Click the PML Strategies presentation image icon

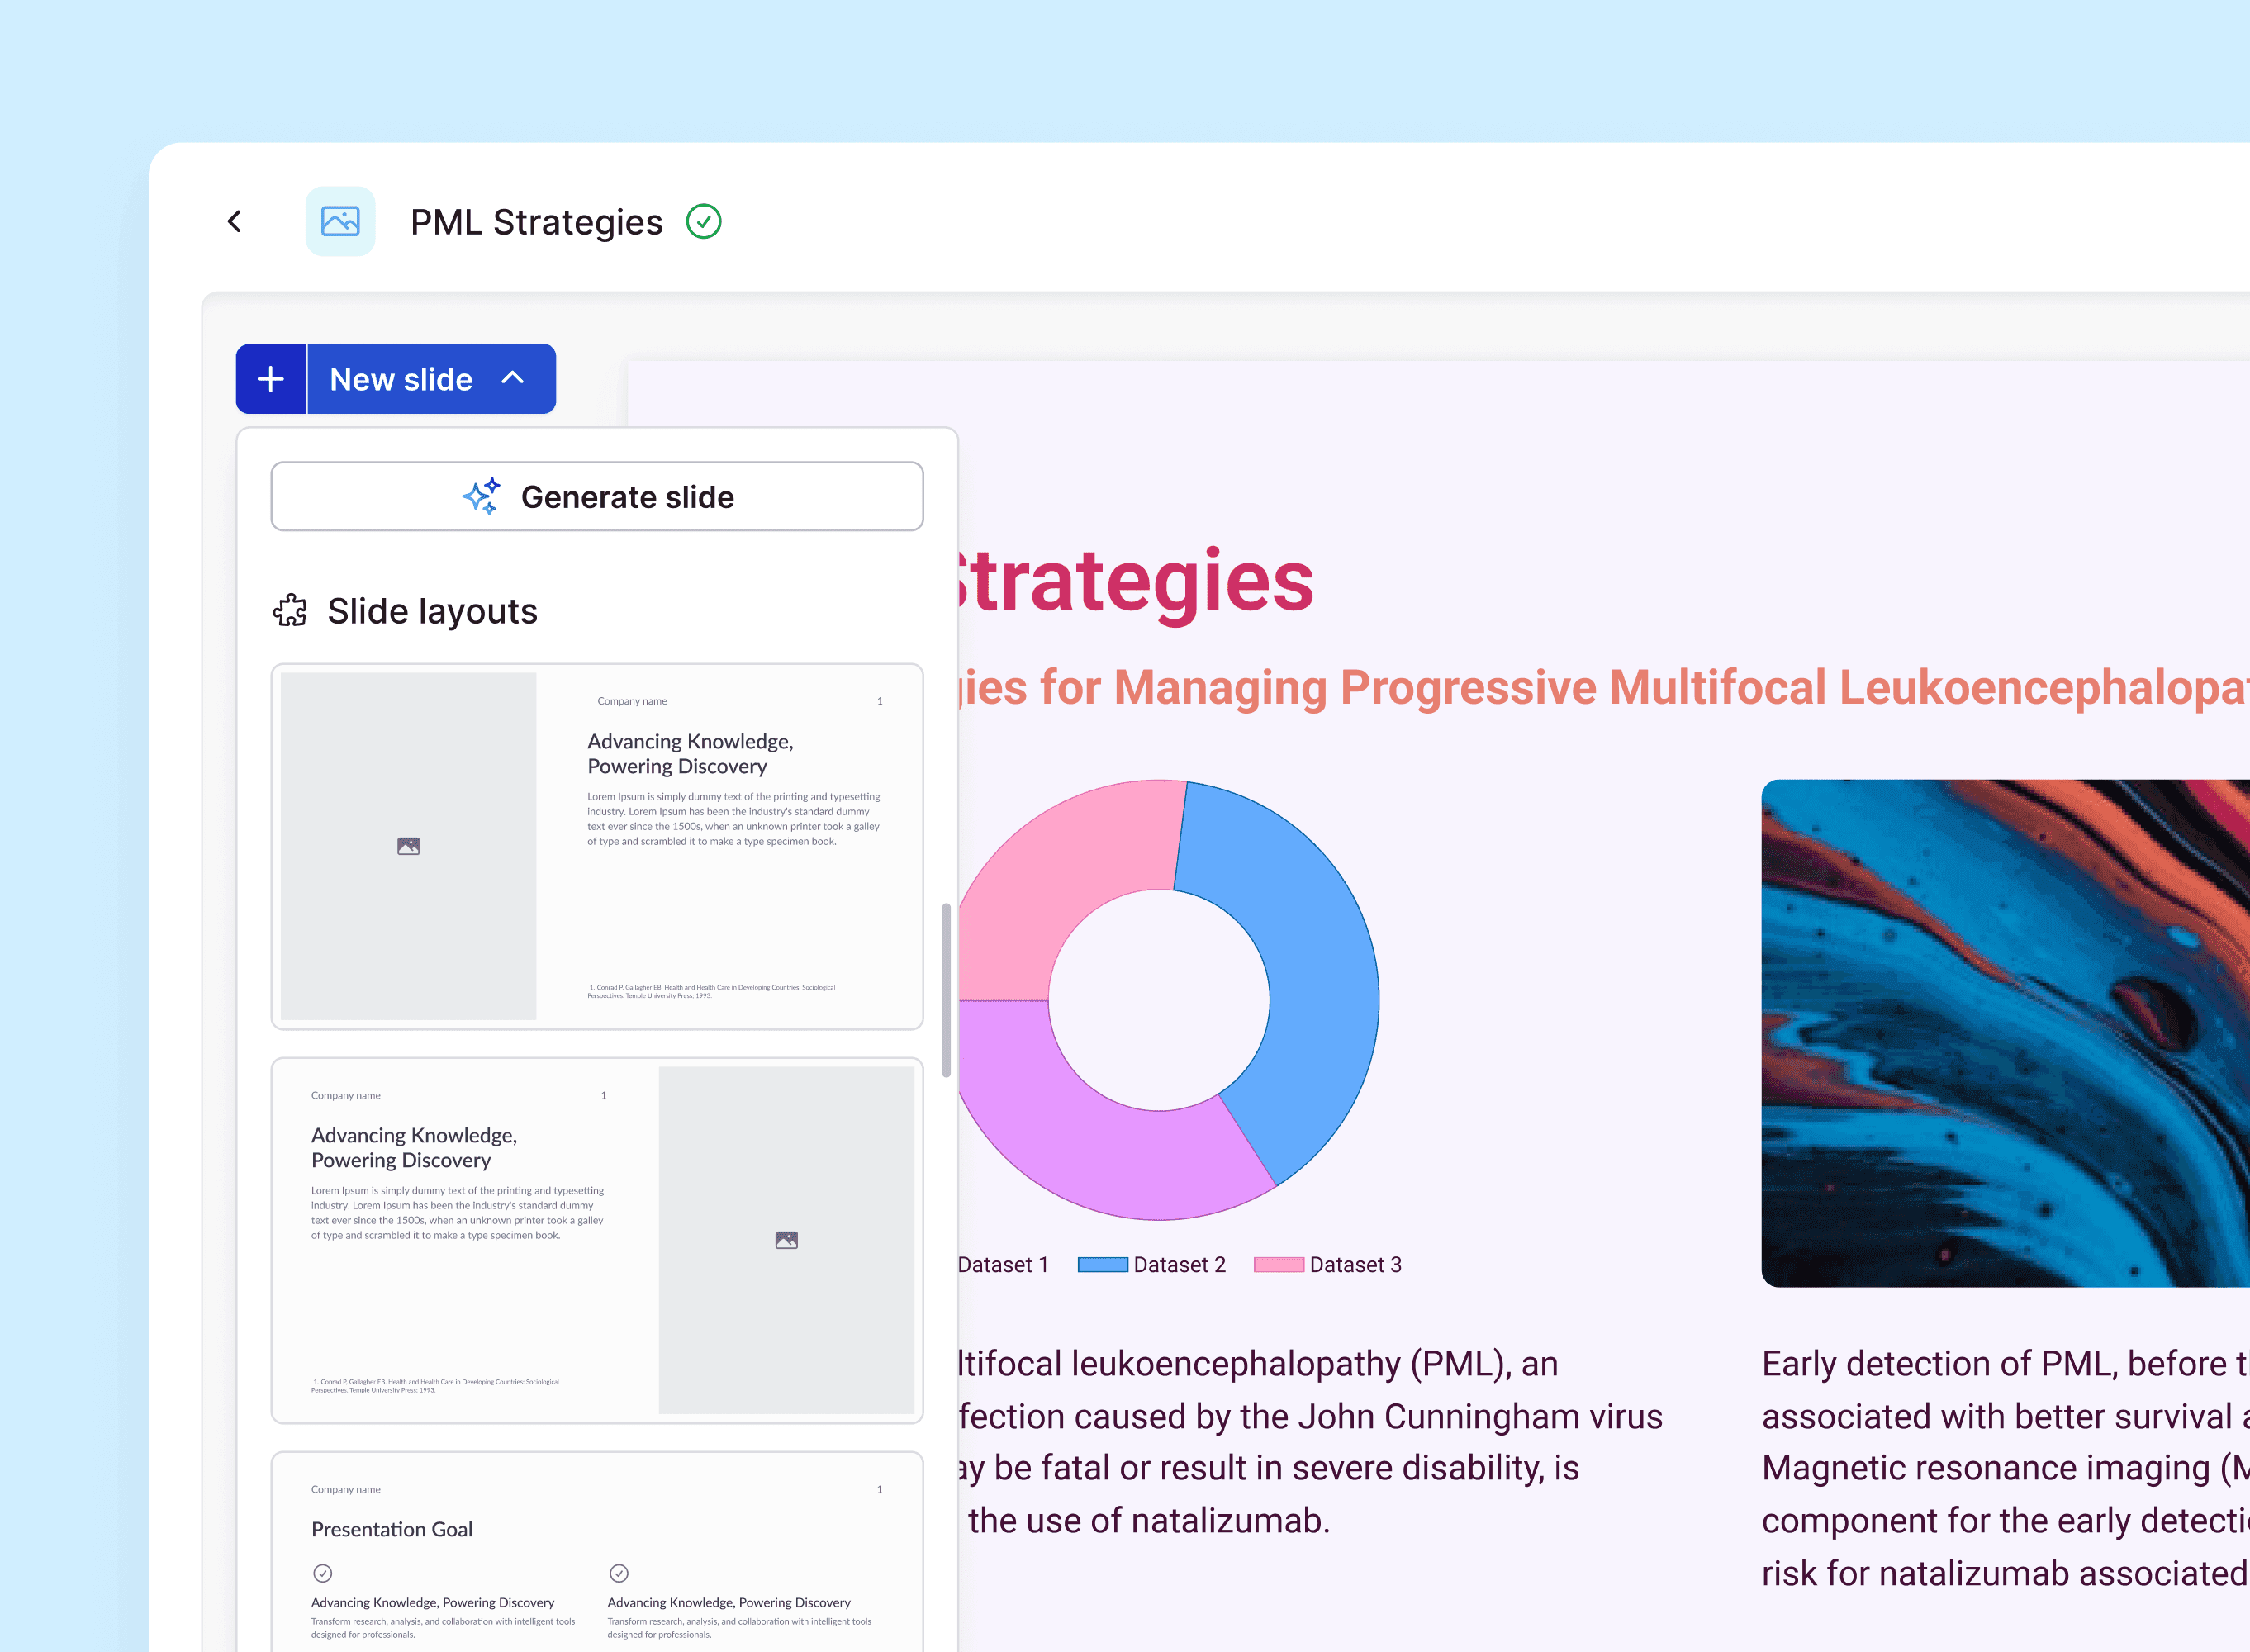[x=340, y=221]
